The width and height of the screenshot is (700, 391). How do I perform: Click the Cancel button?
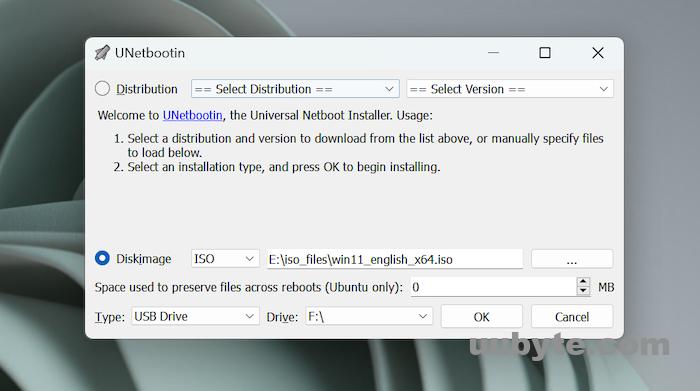[x=572, y=316]
